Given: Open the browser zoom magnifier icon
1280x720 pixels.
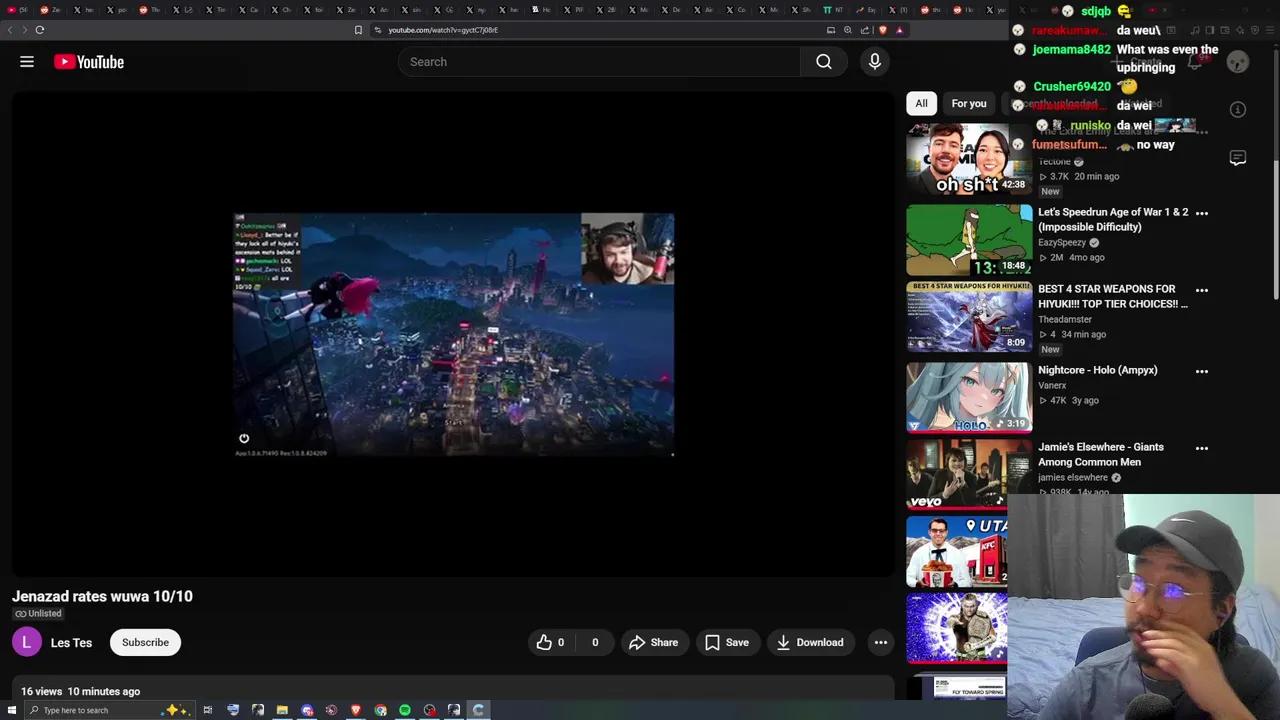Looking at the screenshot, I should tap(848, 30).
